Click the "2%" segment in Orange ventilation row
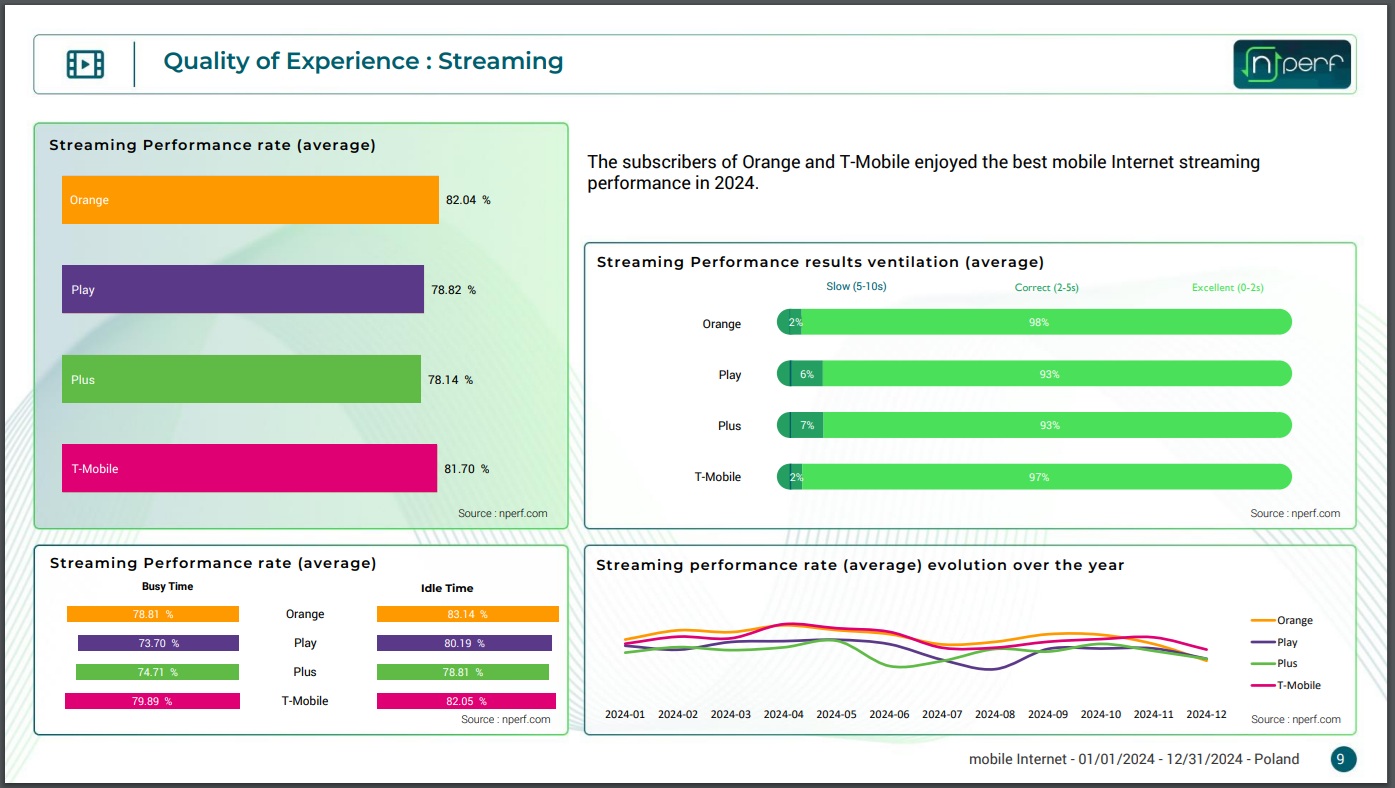The image size is (1395, 788). 795,322
